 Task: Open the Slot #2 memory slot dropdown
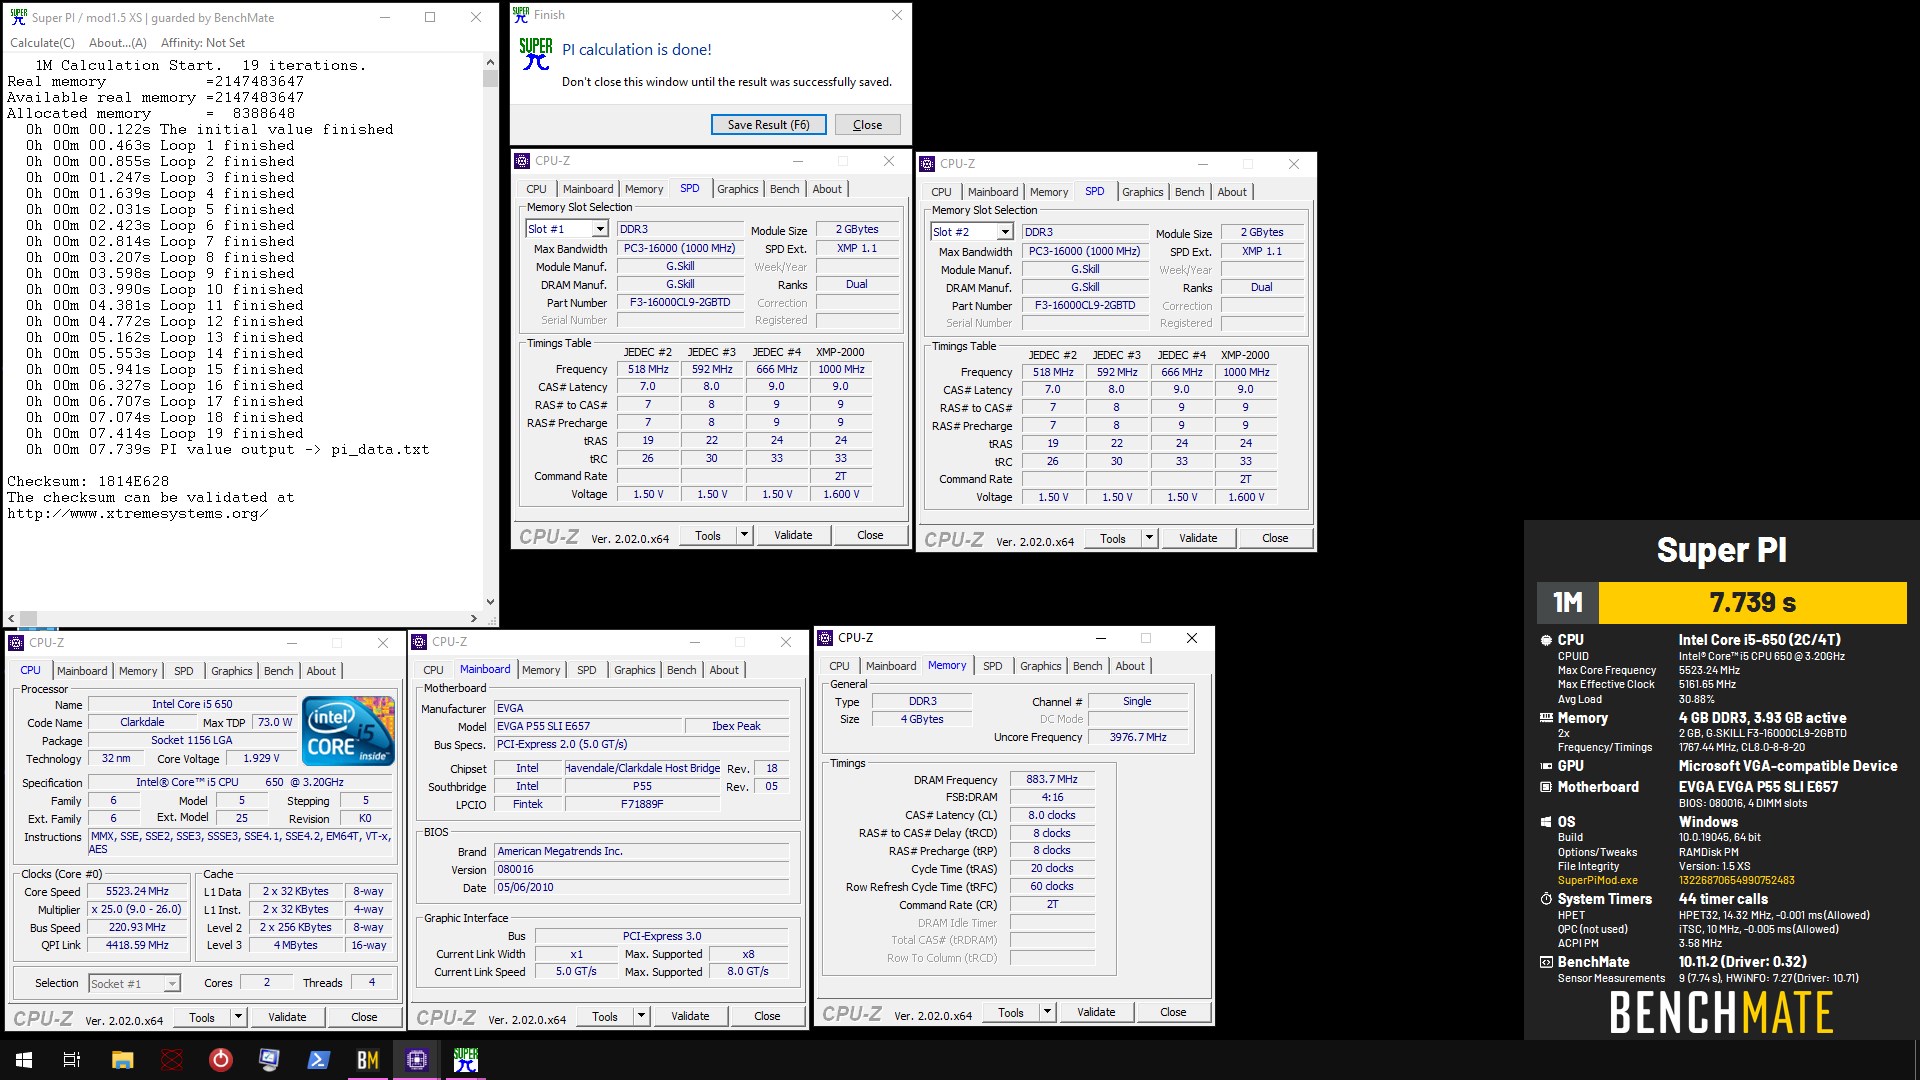click(x=1005, y=232)
